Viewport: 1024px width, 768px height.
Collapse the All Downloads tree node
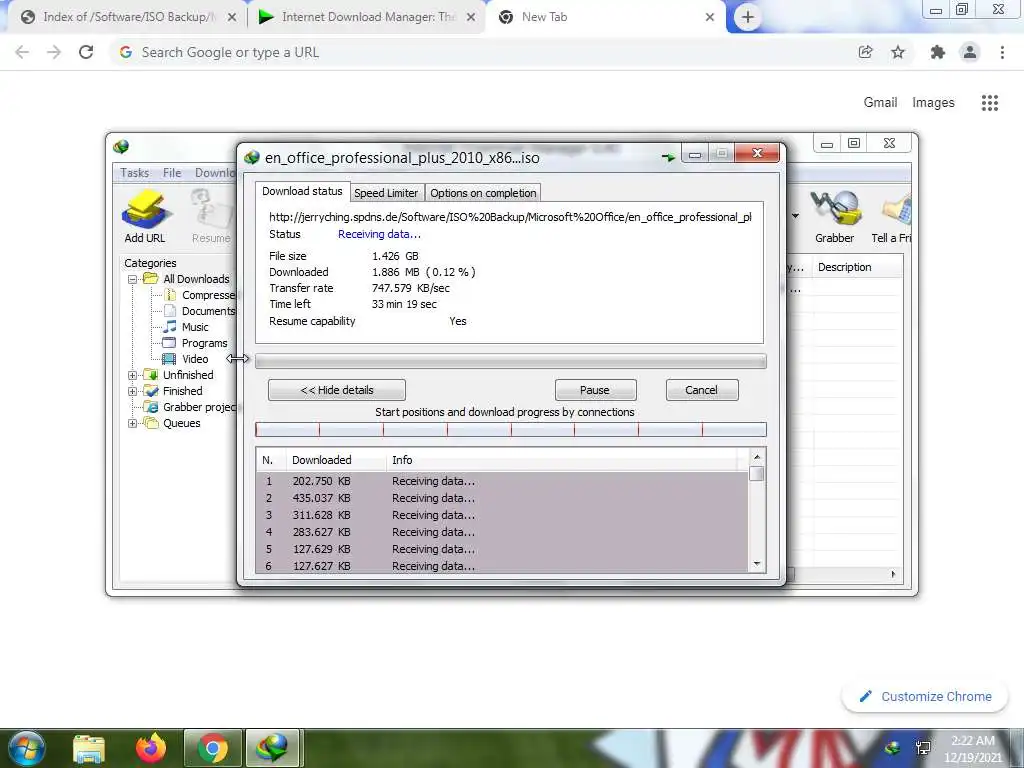[133, 279]
